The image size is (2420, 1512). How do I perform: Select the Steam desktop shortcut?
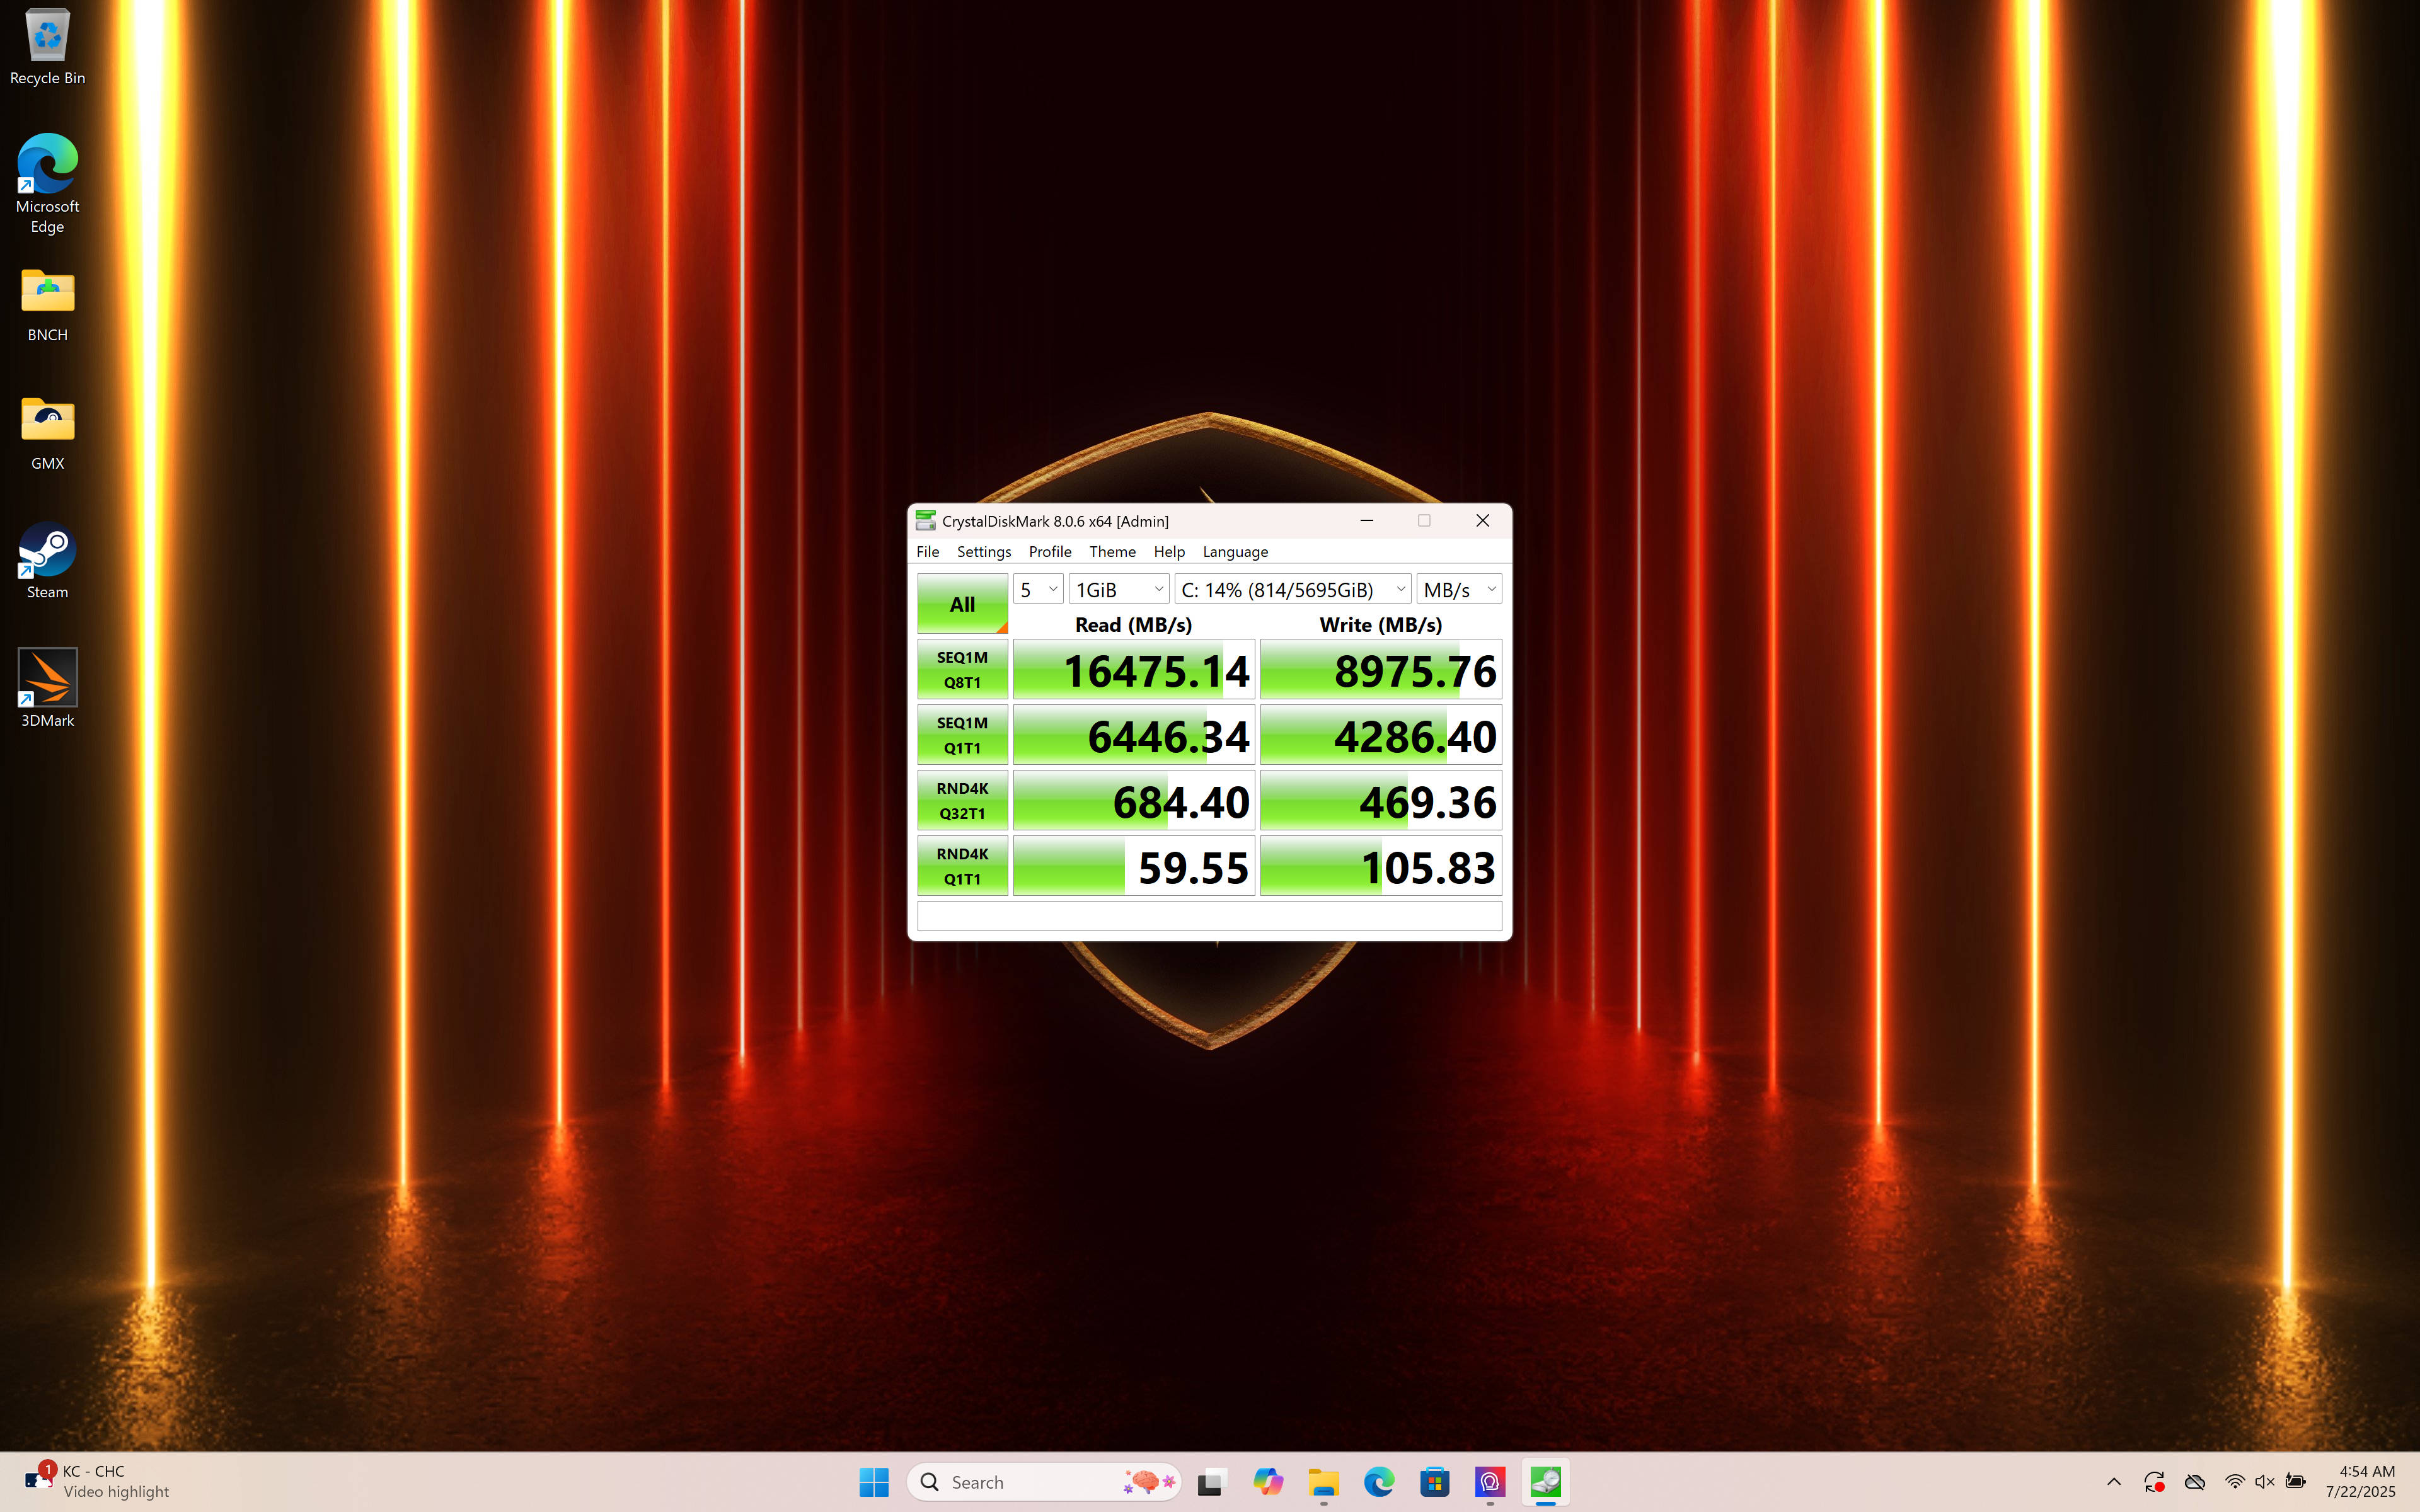[x=47, y=561]
